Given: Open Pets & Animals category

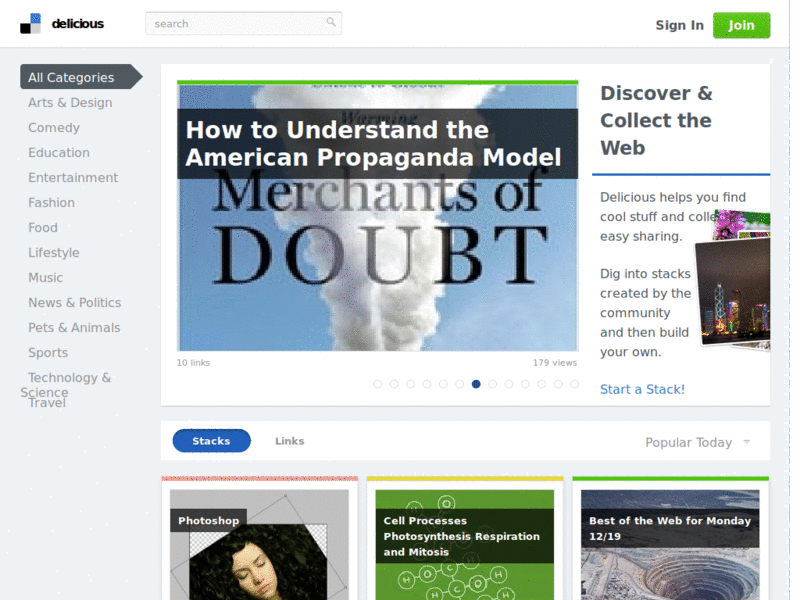Looking at the screenshot, I should click(74, 328).
